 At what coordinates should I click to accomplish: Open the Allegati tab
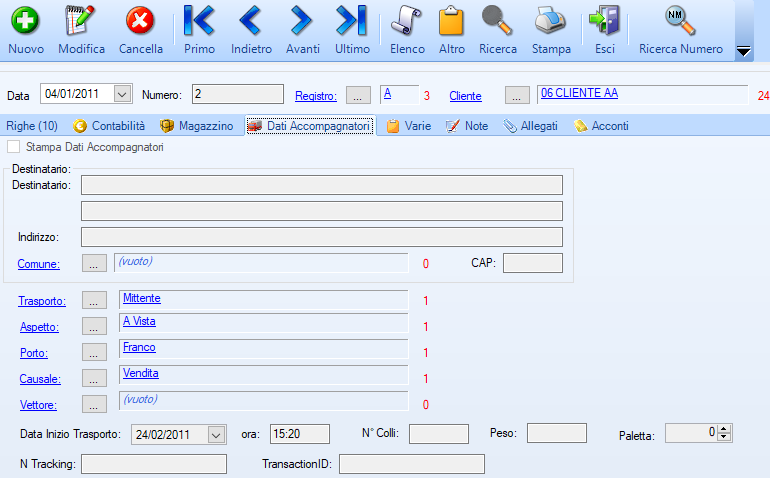point(530,126)
